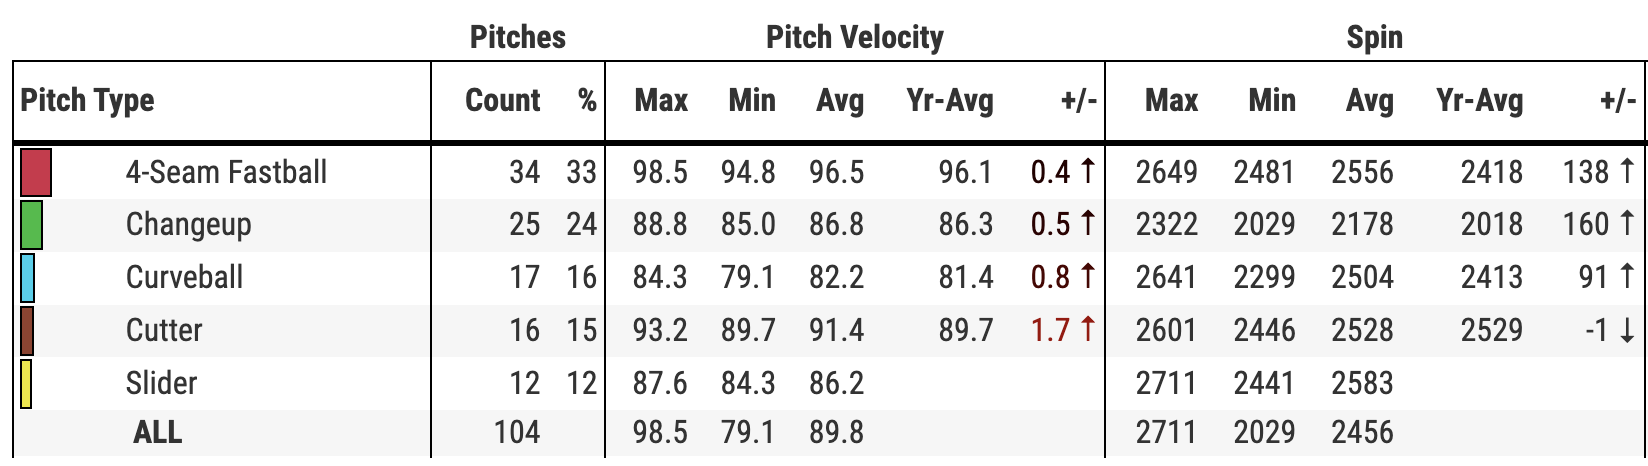Image resolution: width=1648 pixels, height=466 pixels.
Task: Select the Curveball pitch type label
Action: click(x=184, y=278)
